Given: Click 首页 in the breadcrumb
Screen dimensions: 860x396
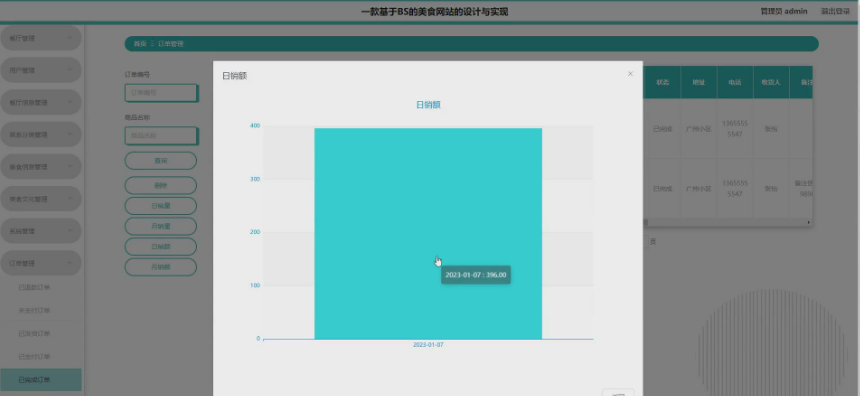Looking at the screenshot, I should pos(140,44).
